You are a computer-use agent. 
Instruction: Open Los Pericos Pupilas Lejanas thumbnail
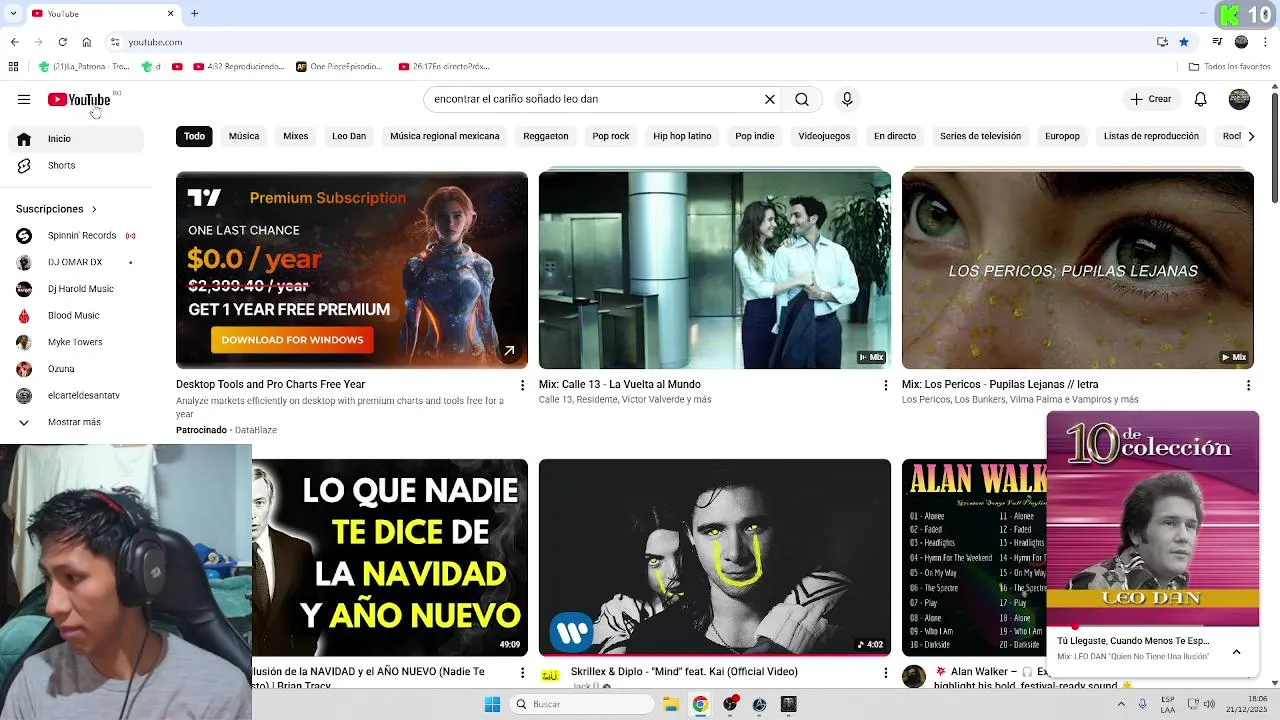(x=1078, y=270)
